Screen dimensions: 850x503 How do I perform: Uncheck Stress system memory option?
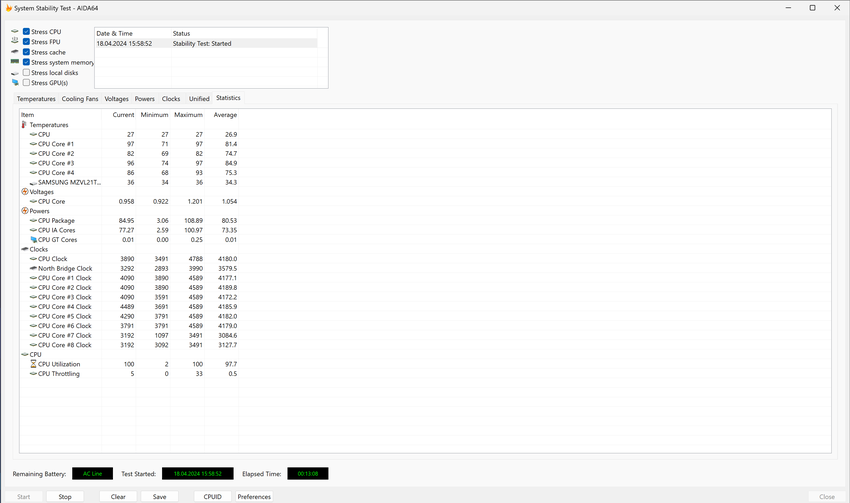[x=26, y=62]
